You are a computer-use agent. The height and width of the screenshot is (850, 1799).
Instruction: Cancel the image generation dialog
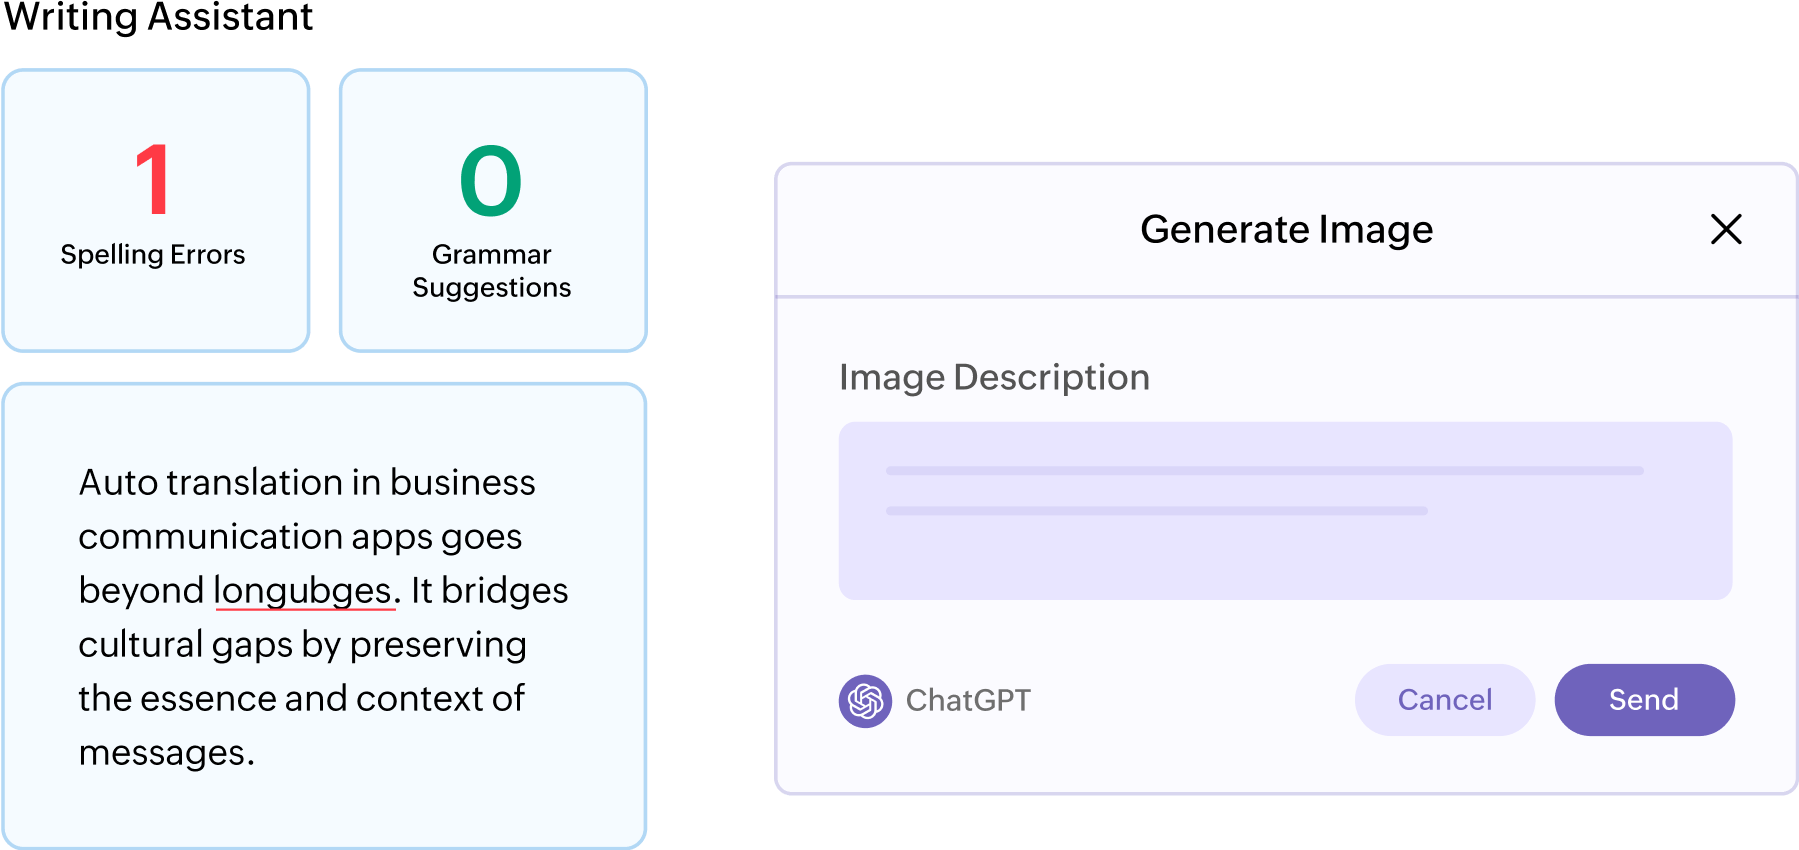click(x=1444, y=700)
